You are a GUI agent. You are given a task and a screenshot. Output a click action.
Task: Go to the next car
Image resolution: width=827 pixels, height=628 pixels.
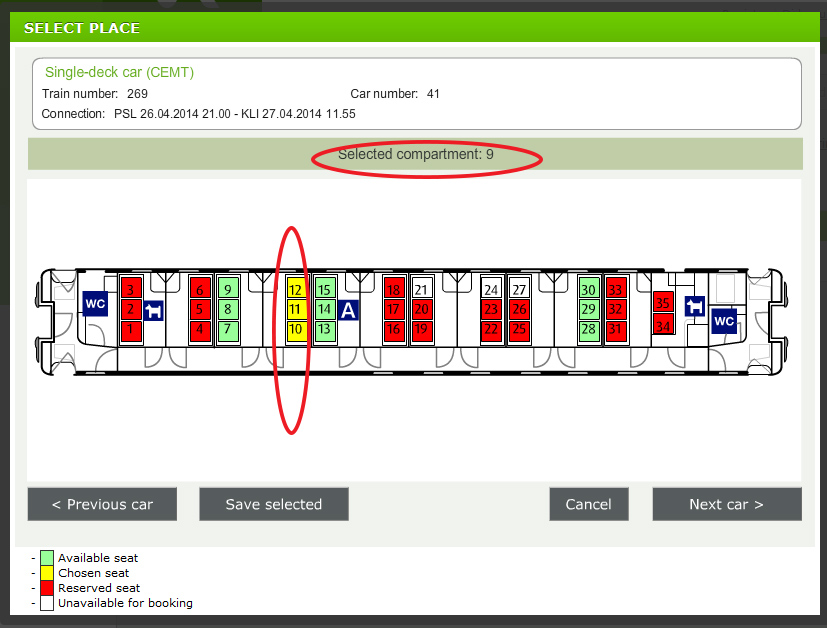coord(727,504)
